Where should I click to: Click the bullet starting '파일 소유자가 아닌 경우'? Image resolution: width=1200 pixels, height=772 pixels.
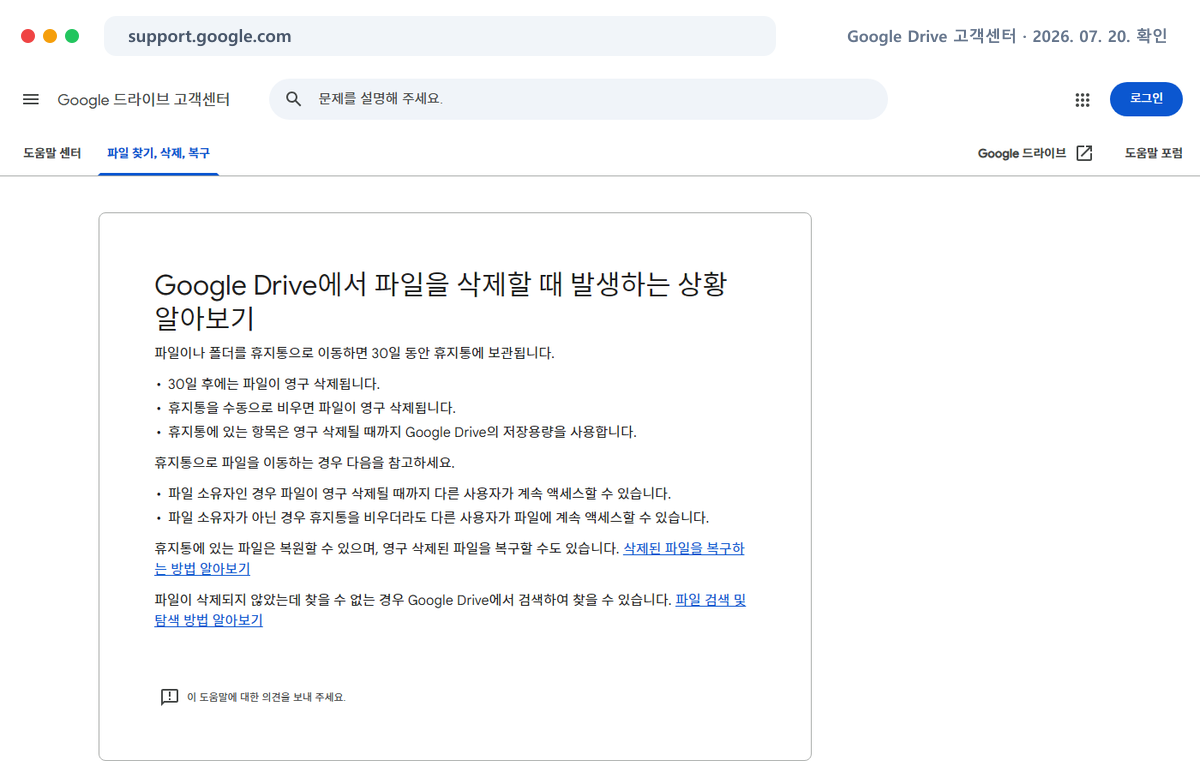(438, 517)
